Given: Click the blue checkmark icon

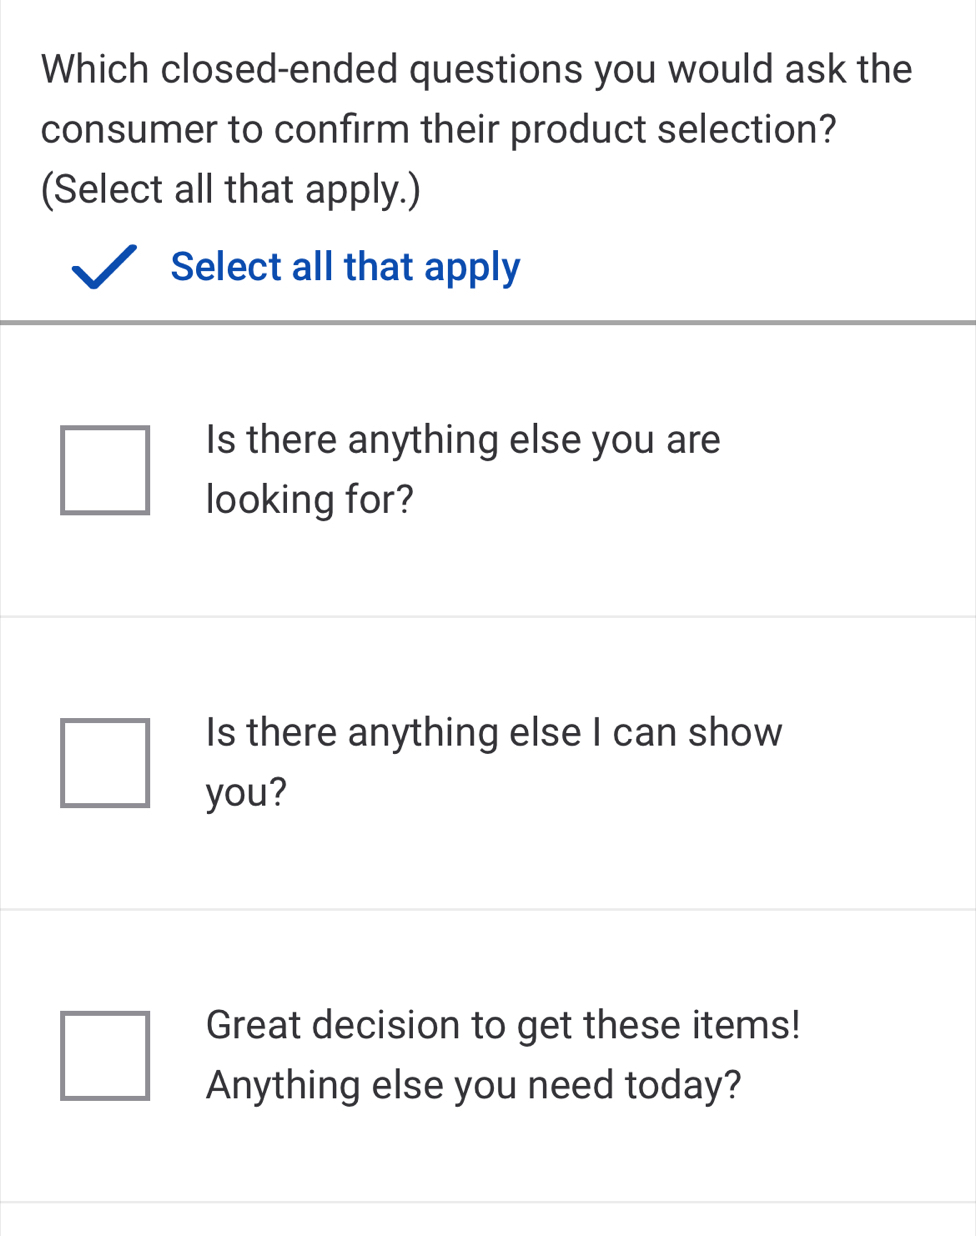Looking at the screenshot, I should (104, 268).
